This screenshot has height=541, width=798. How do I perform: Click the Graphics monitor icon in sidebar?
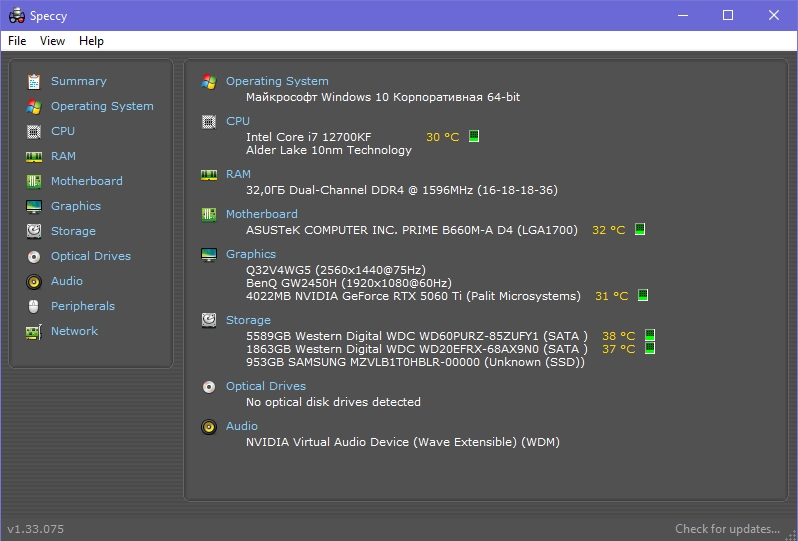pos(34,206)
